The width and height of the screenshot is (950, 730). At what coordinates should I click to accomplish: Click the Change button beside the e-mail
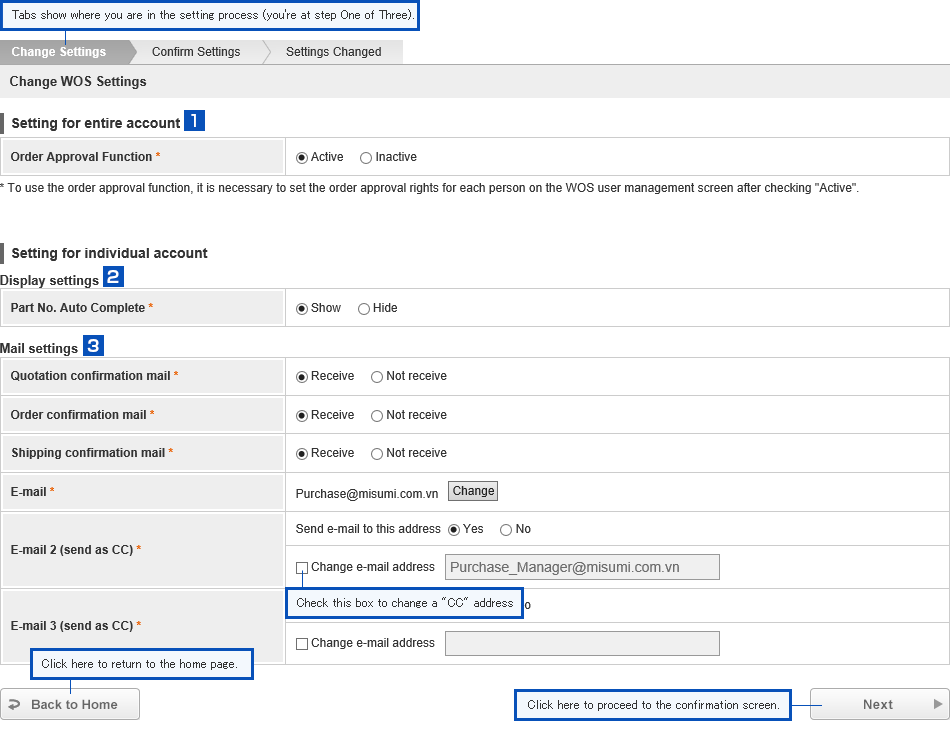473,491
